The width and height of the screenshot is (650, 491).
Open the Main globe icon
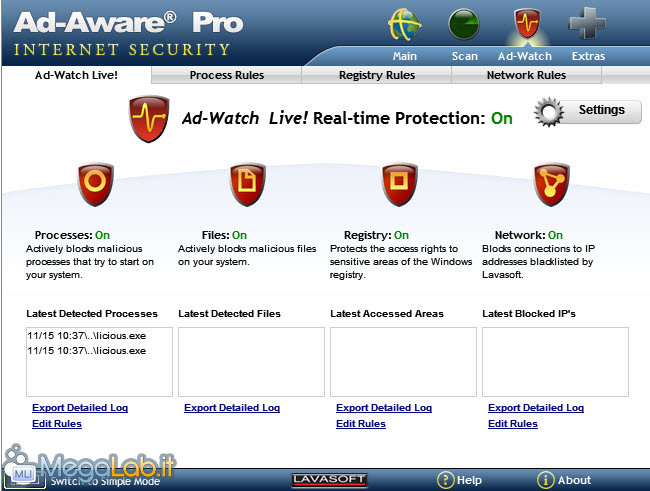[405, 25]
